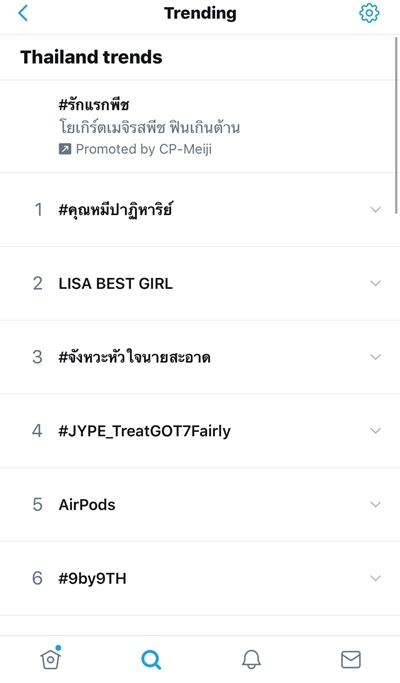Expand chevron for AirPods trend
This screenshot has height=683, width=400.
coord(375,504)
